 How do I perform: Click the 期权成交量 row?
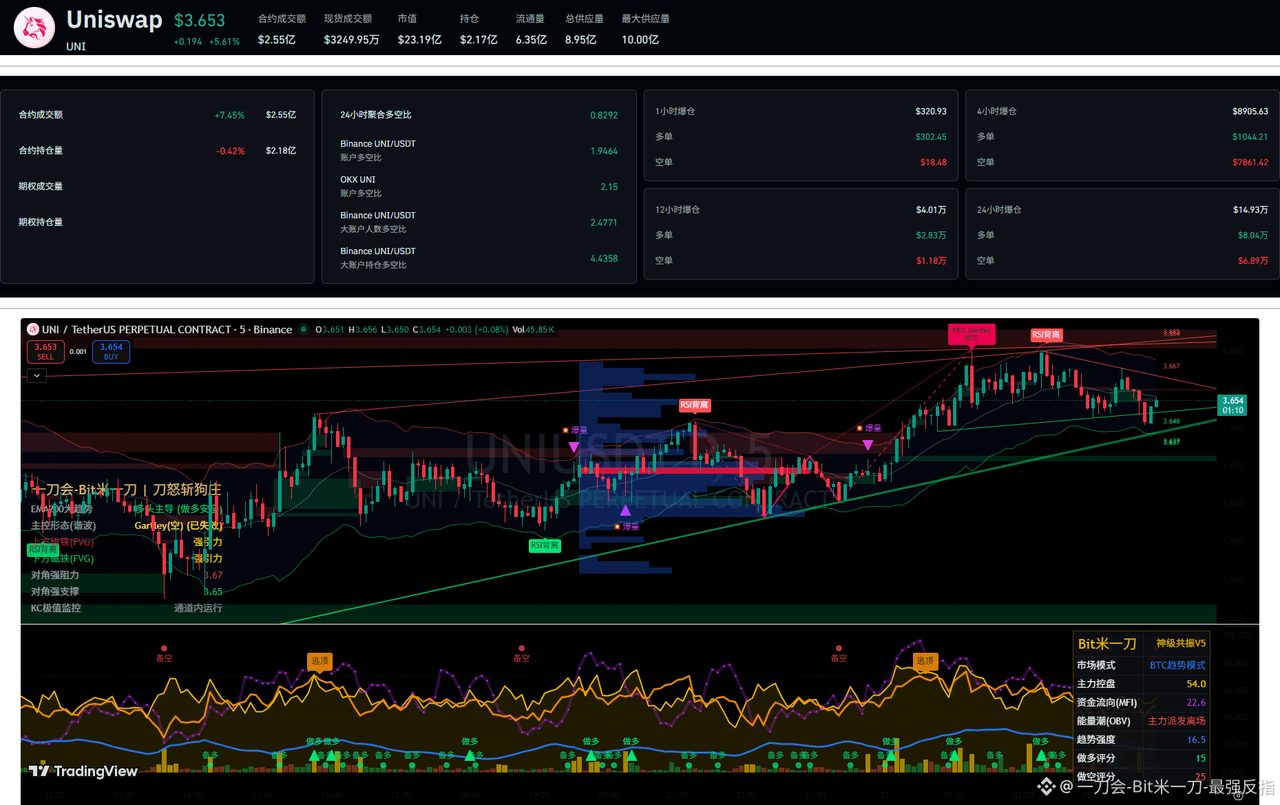157,186
